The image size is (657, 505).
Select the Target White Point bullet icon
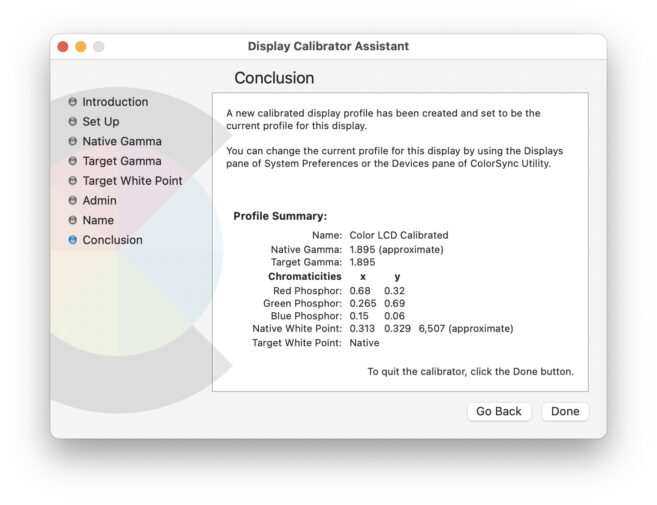point(73,181)
